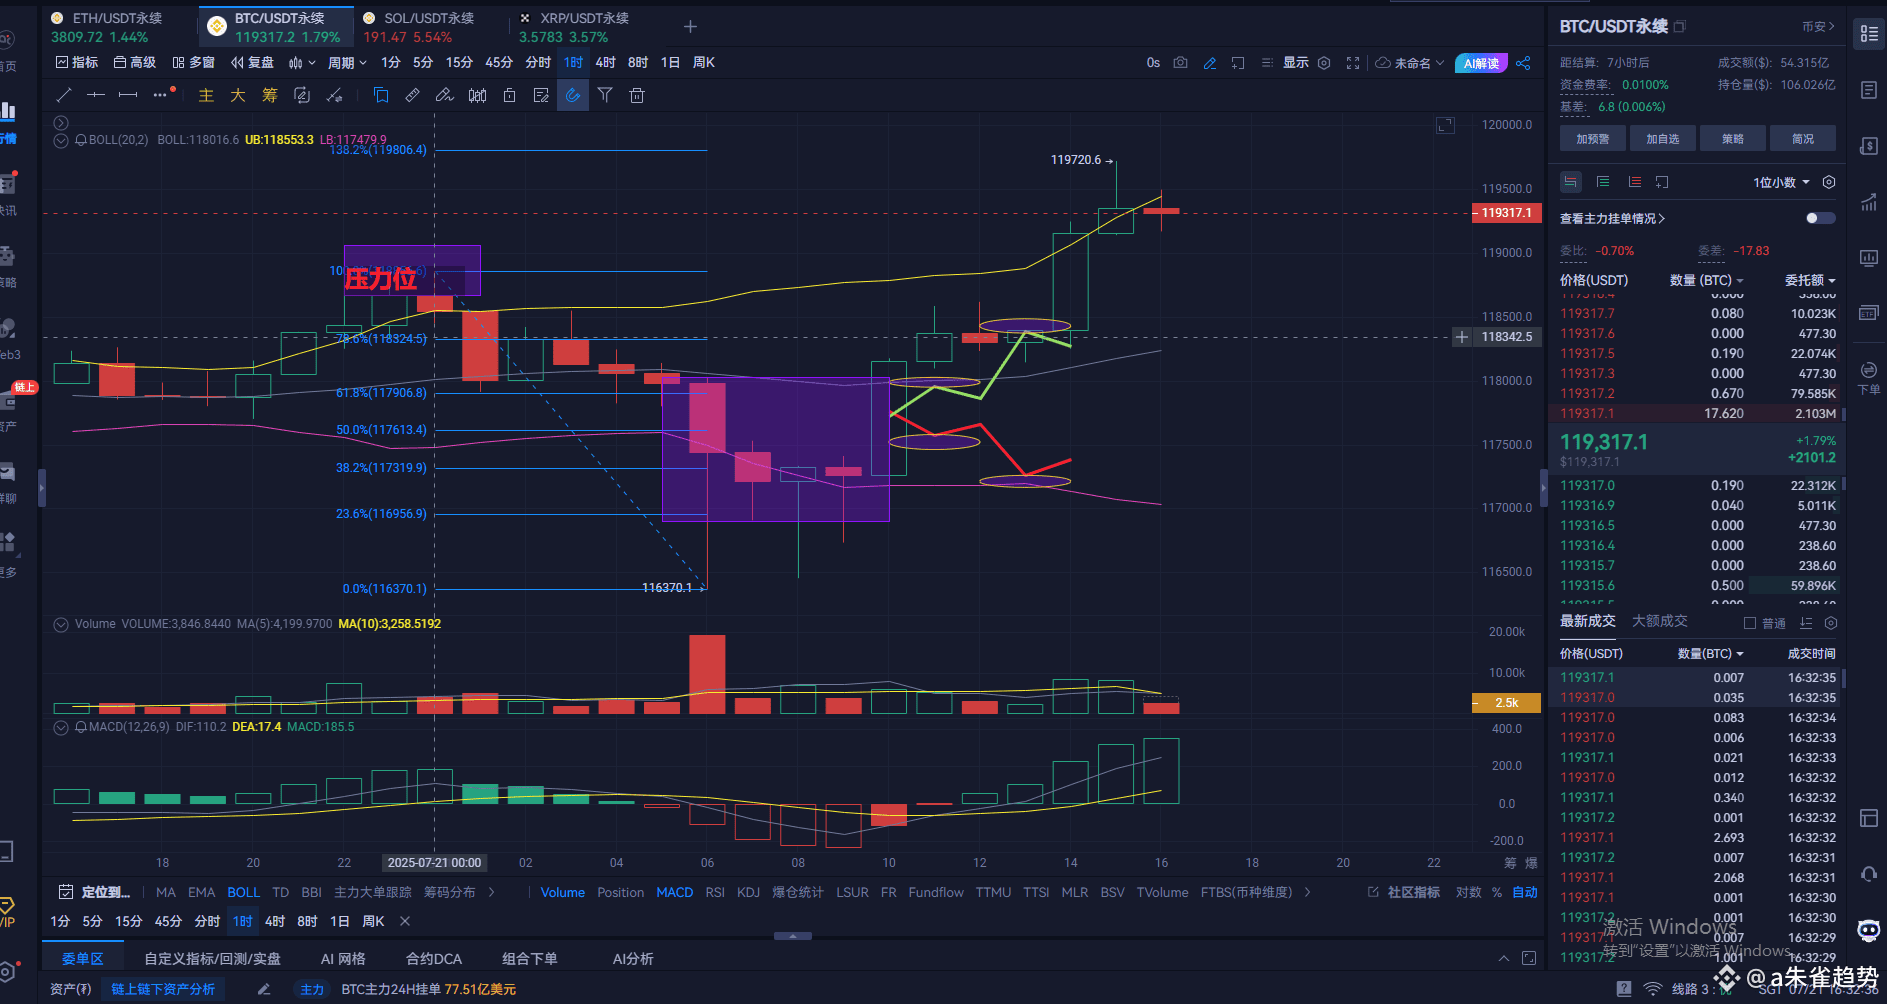The width and height of the screenshot is (1887, 1004).
Task: Click the AI解读 button
Action: coord(1481,63)
